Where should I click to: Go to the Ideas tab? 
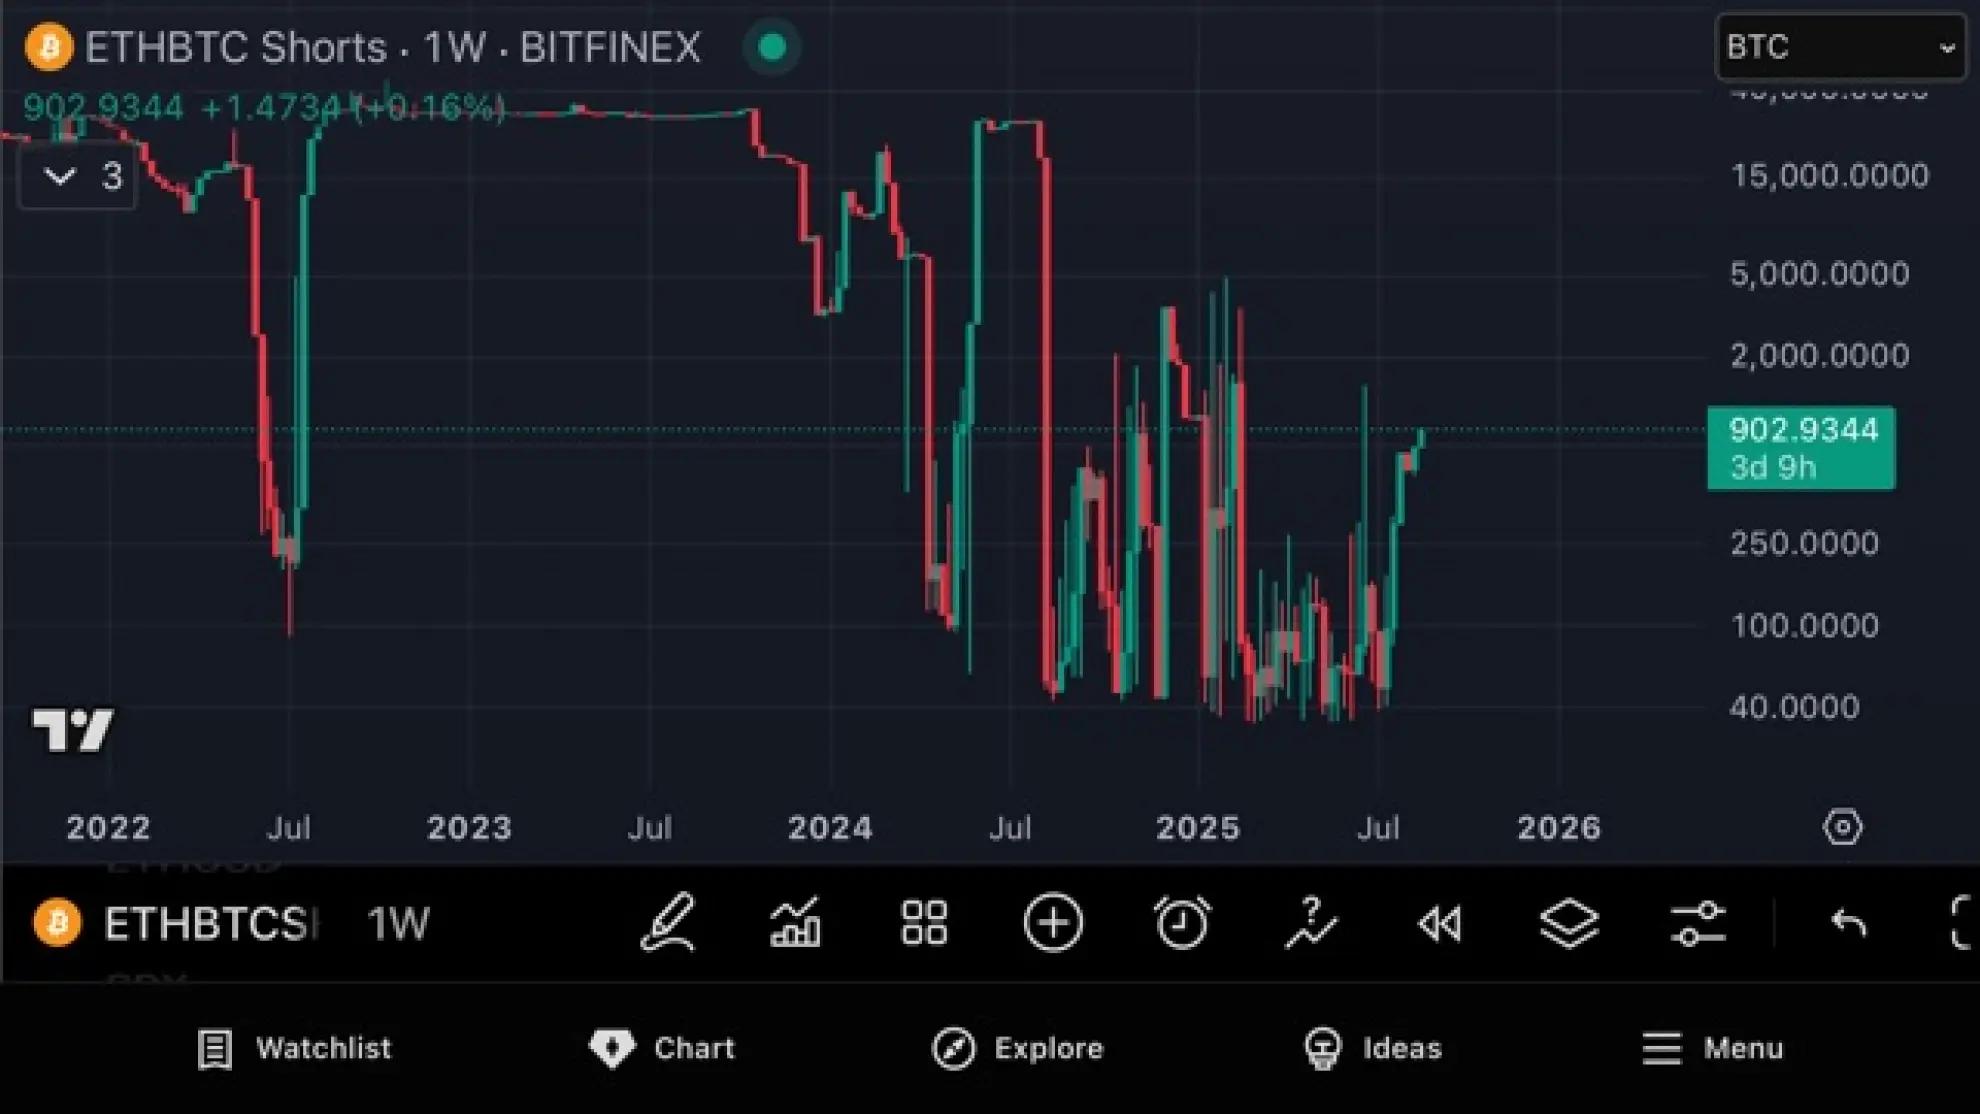point(1373,1048)
